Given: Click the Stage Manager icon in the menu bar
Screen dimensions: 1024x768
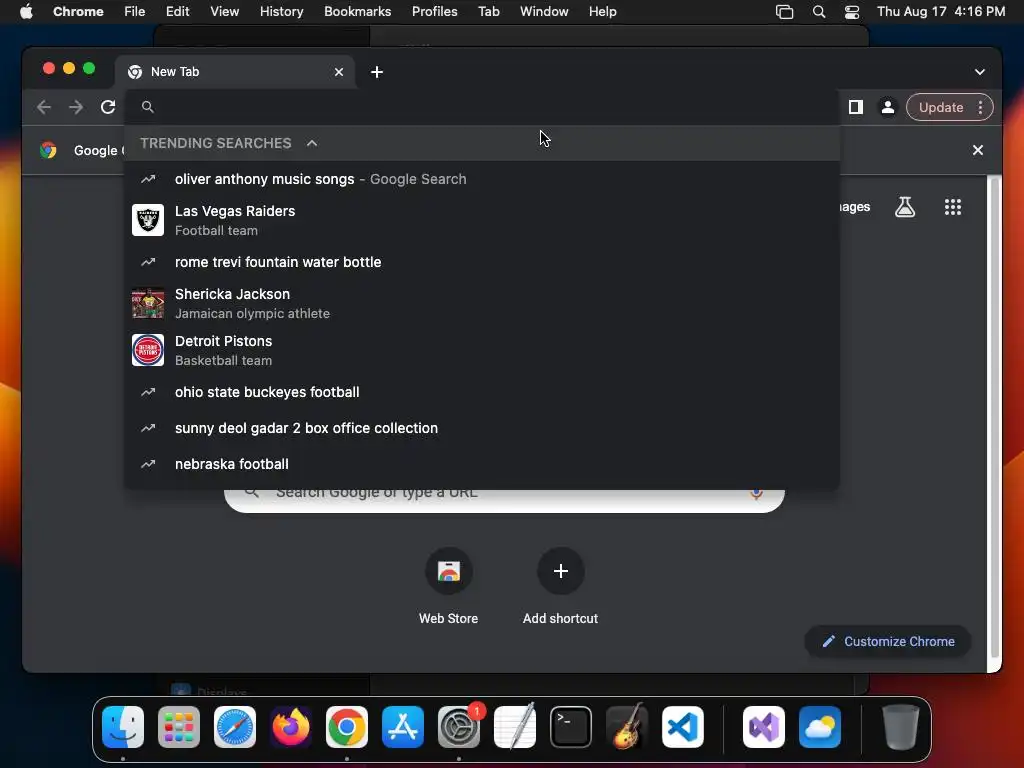Looking at the screenshot, I should tap(784, 12).
